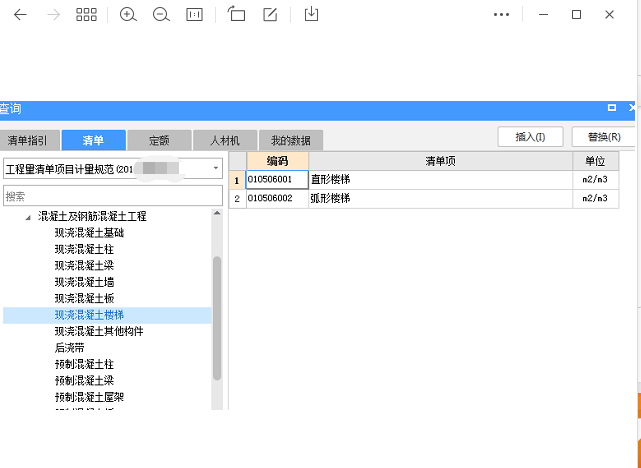Screen dimensions: 641x468
Task: Collapse the 混凝土及钢筋混凝土工程 tree node
Action: click(x=28, y=217)
